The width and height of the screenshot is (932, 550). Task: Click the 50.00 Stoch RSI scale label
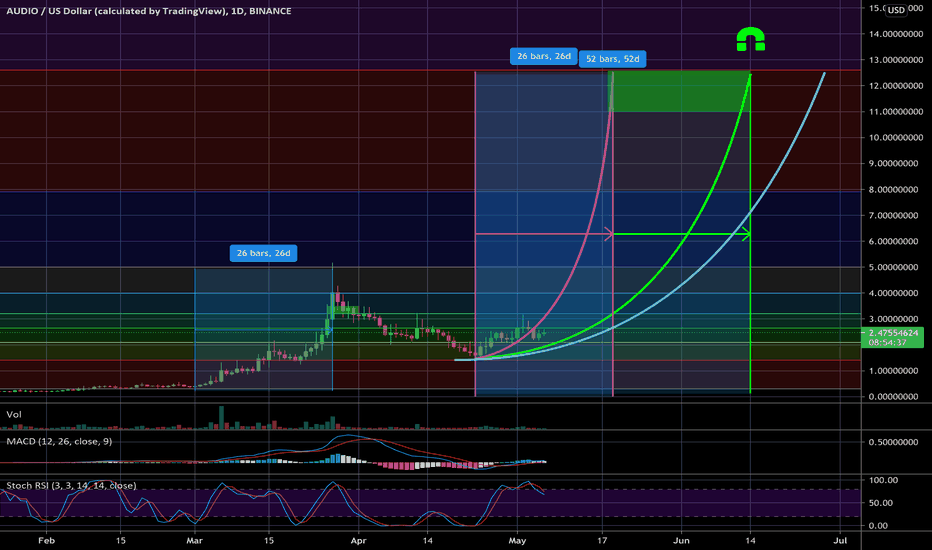[881, 502]
